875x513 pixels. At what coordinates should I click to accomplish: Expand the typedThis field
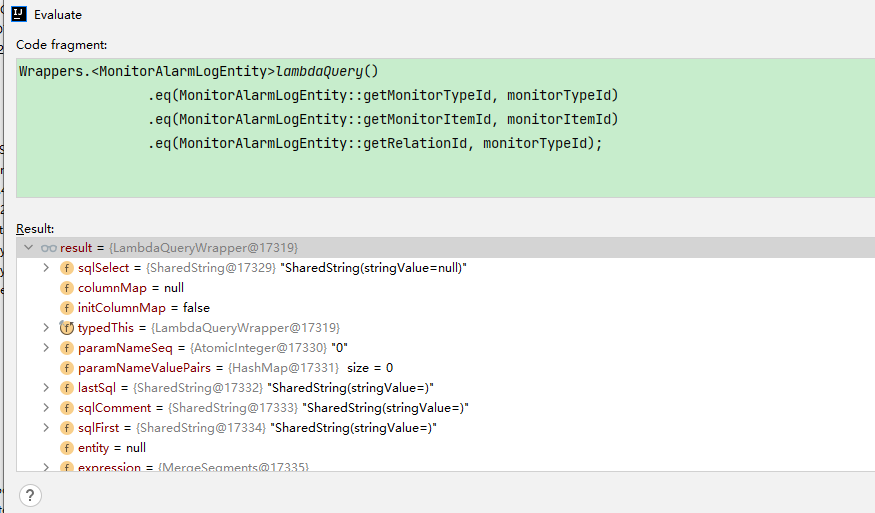[x=46, y=328]
